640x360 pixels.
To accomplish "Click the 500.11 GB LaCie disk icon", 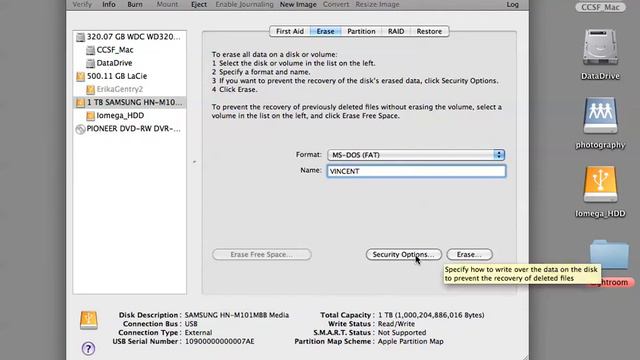I will (x=80, y=76).
